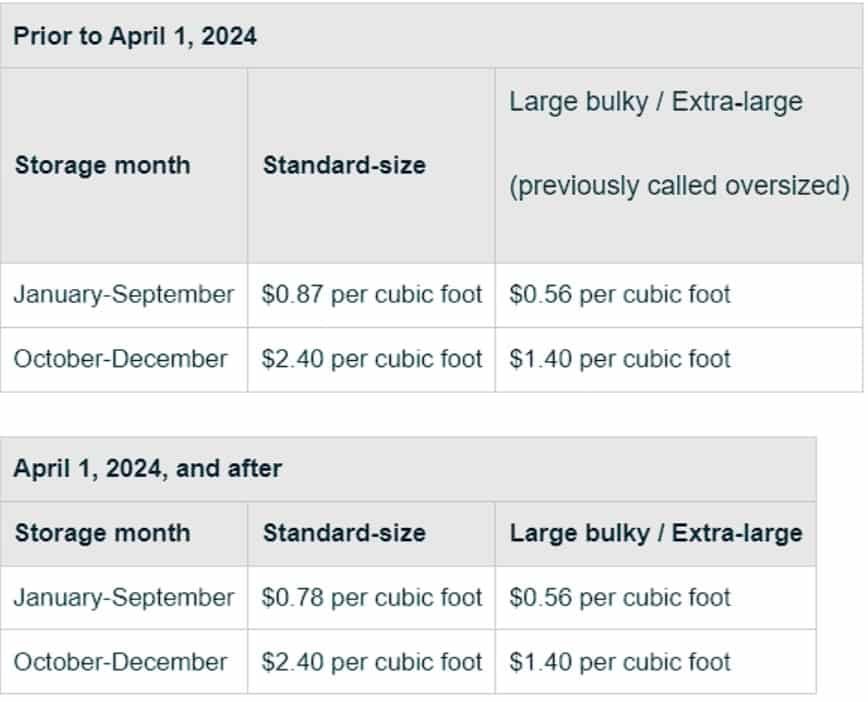Click first table's '$1.40 per cubic foot' cell
This screenshot has width=868, height=702.
point(620,359)
